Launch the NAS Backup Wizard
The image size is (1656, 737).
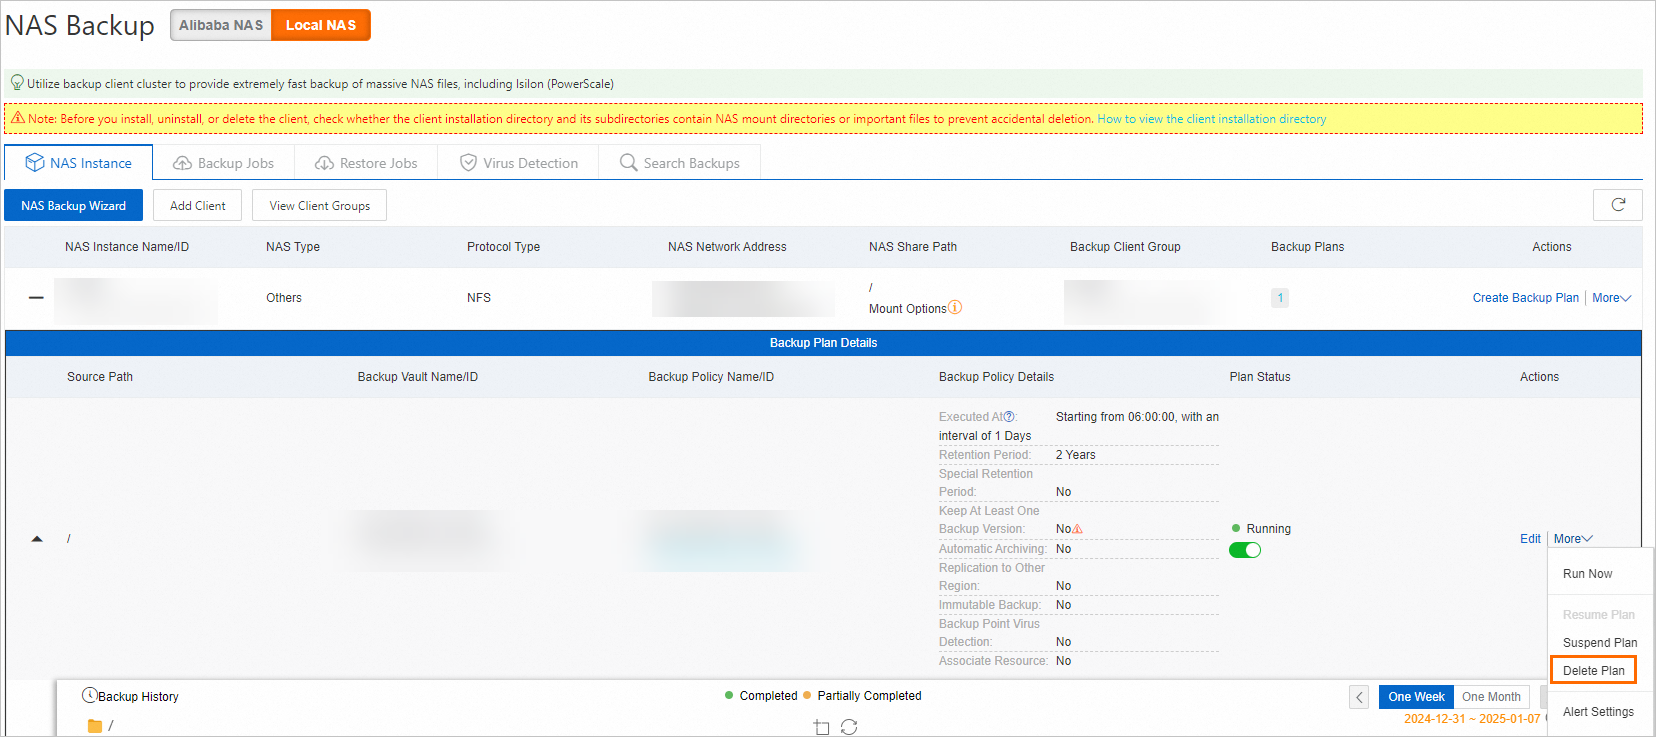(x=74, y=206)
